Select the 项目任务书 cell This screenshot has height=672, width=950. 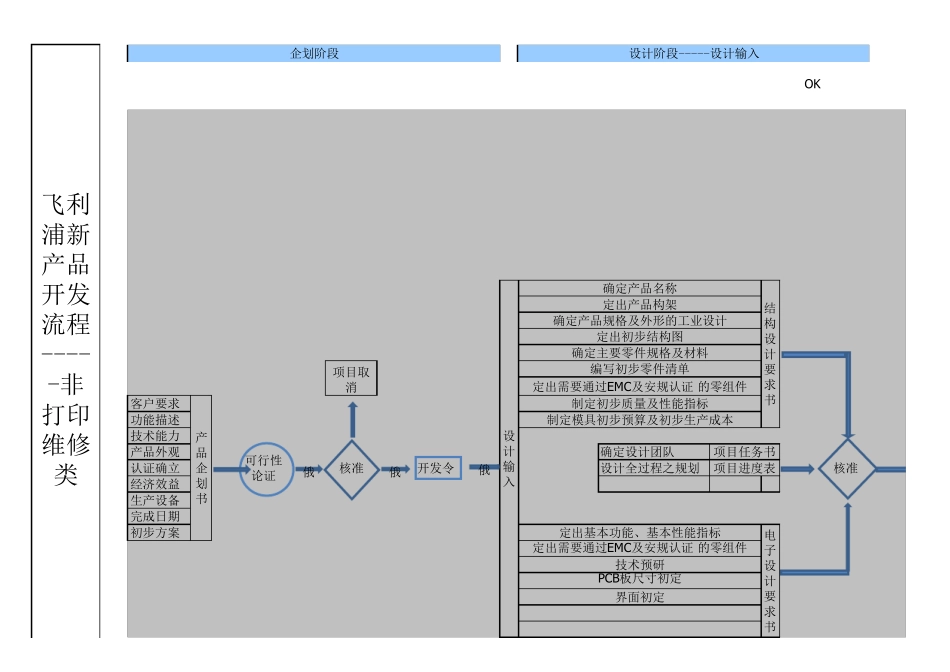[x=744, y=452]
